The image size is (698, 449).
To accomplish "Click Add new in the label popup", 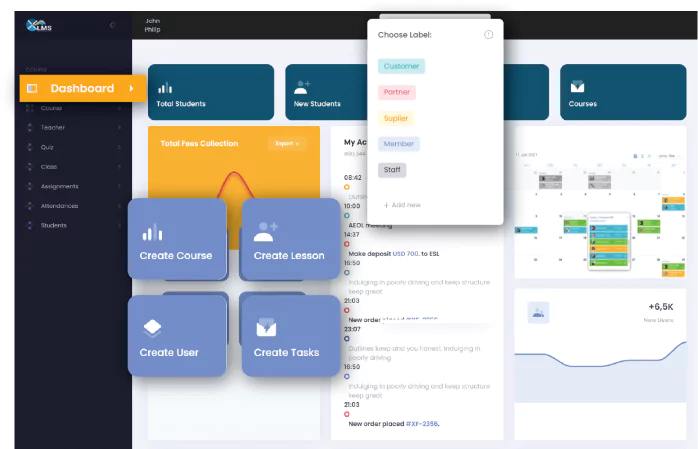I will click(402, 205).
